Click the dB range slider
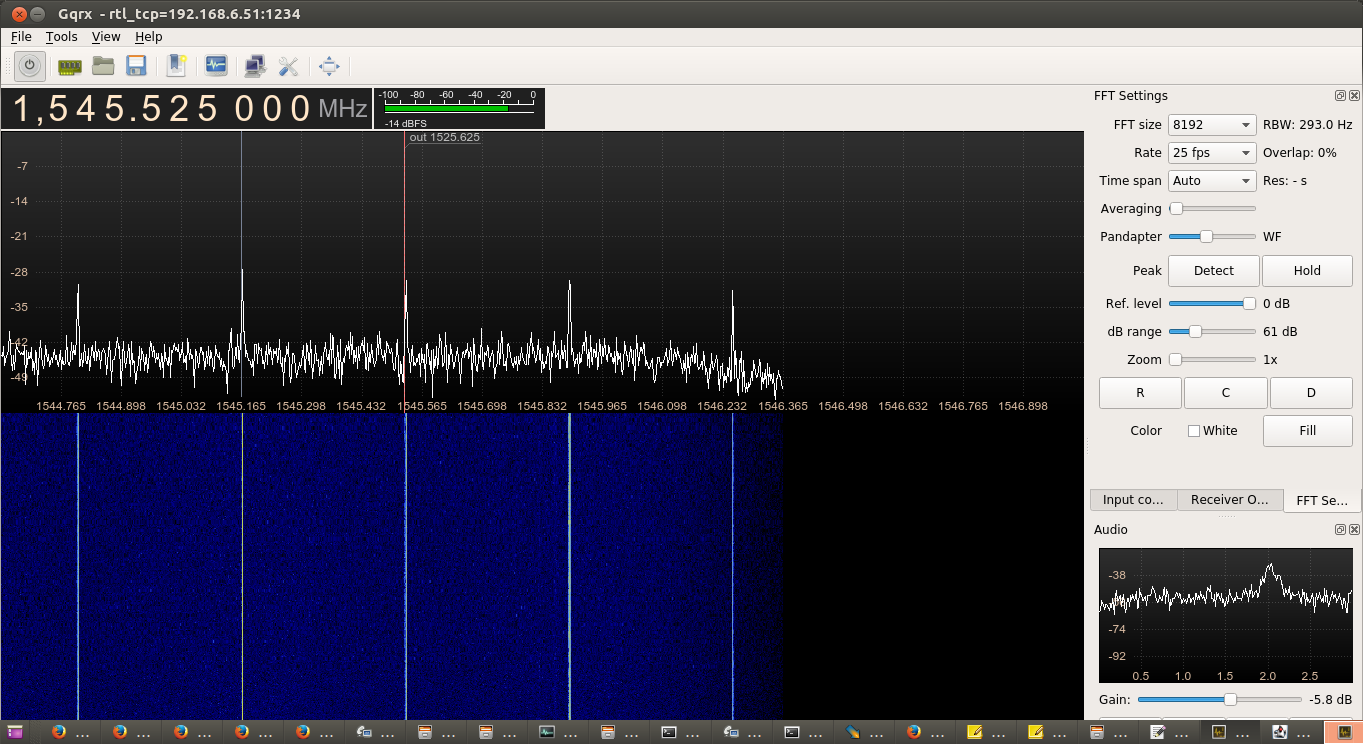 point(1212,332)
